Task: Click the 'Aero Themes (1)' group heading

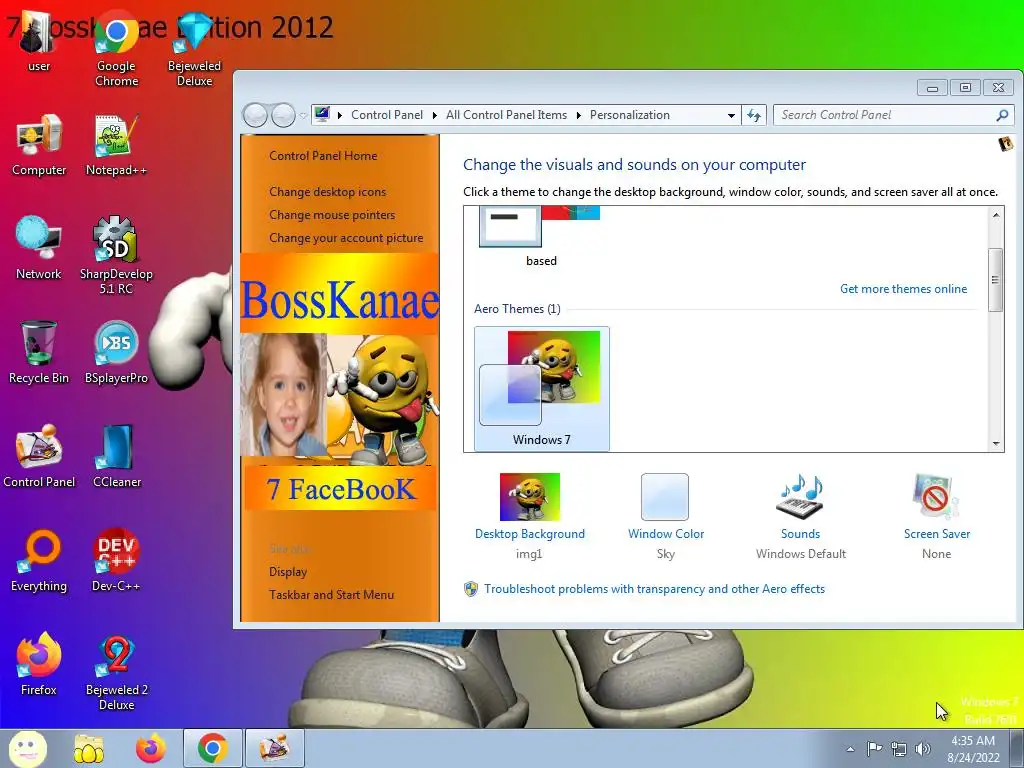Action: pos(517,308)
